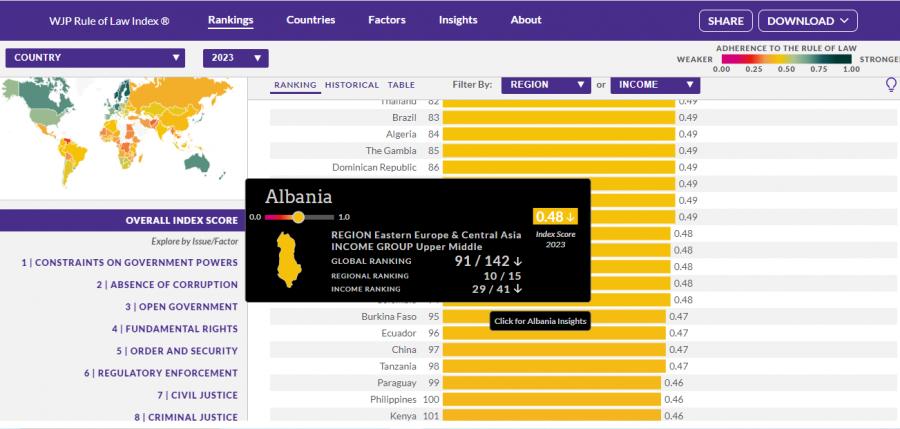Open the Factors nav item
Screen dimensions: 900x429
tap(387, 20)
